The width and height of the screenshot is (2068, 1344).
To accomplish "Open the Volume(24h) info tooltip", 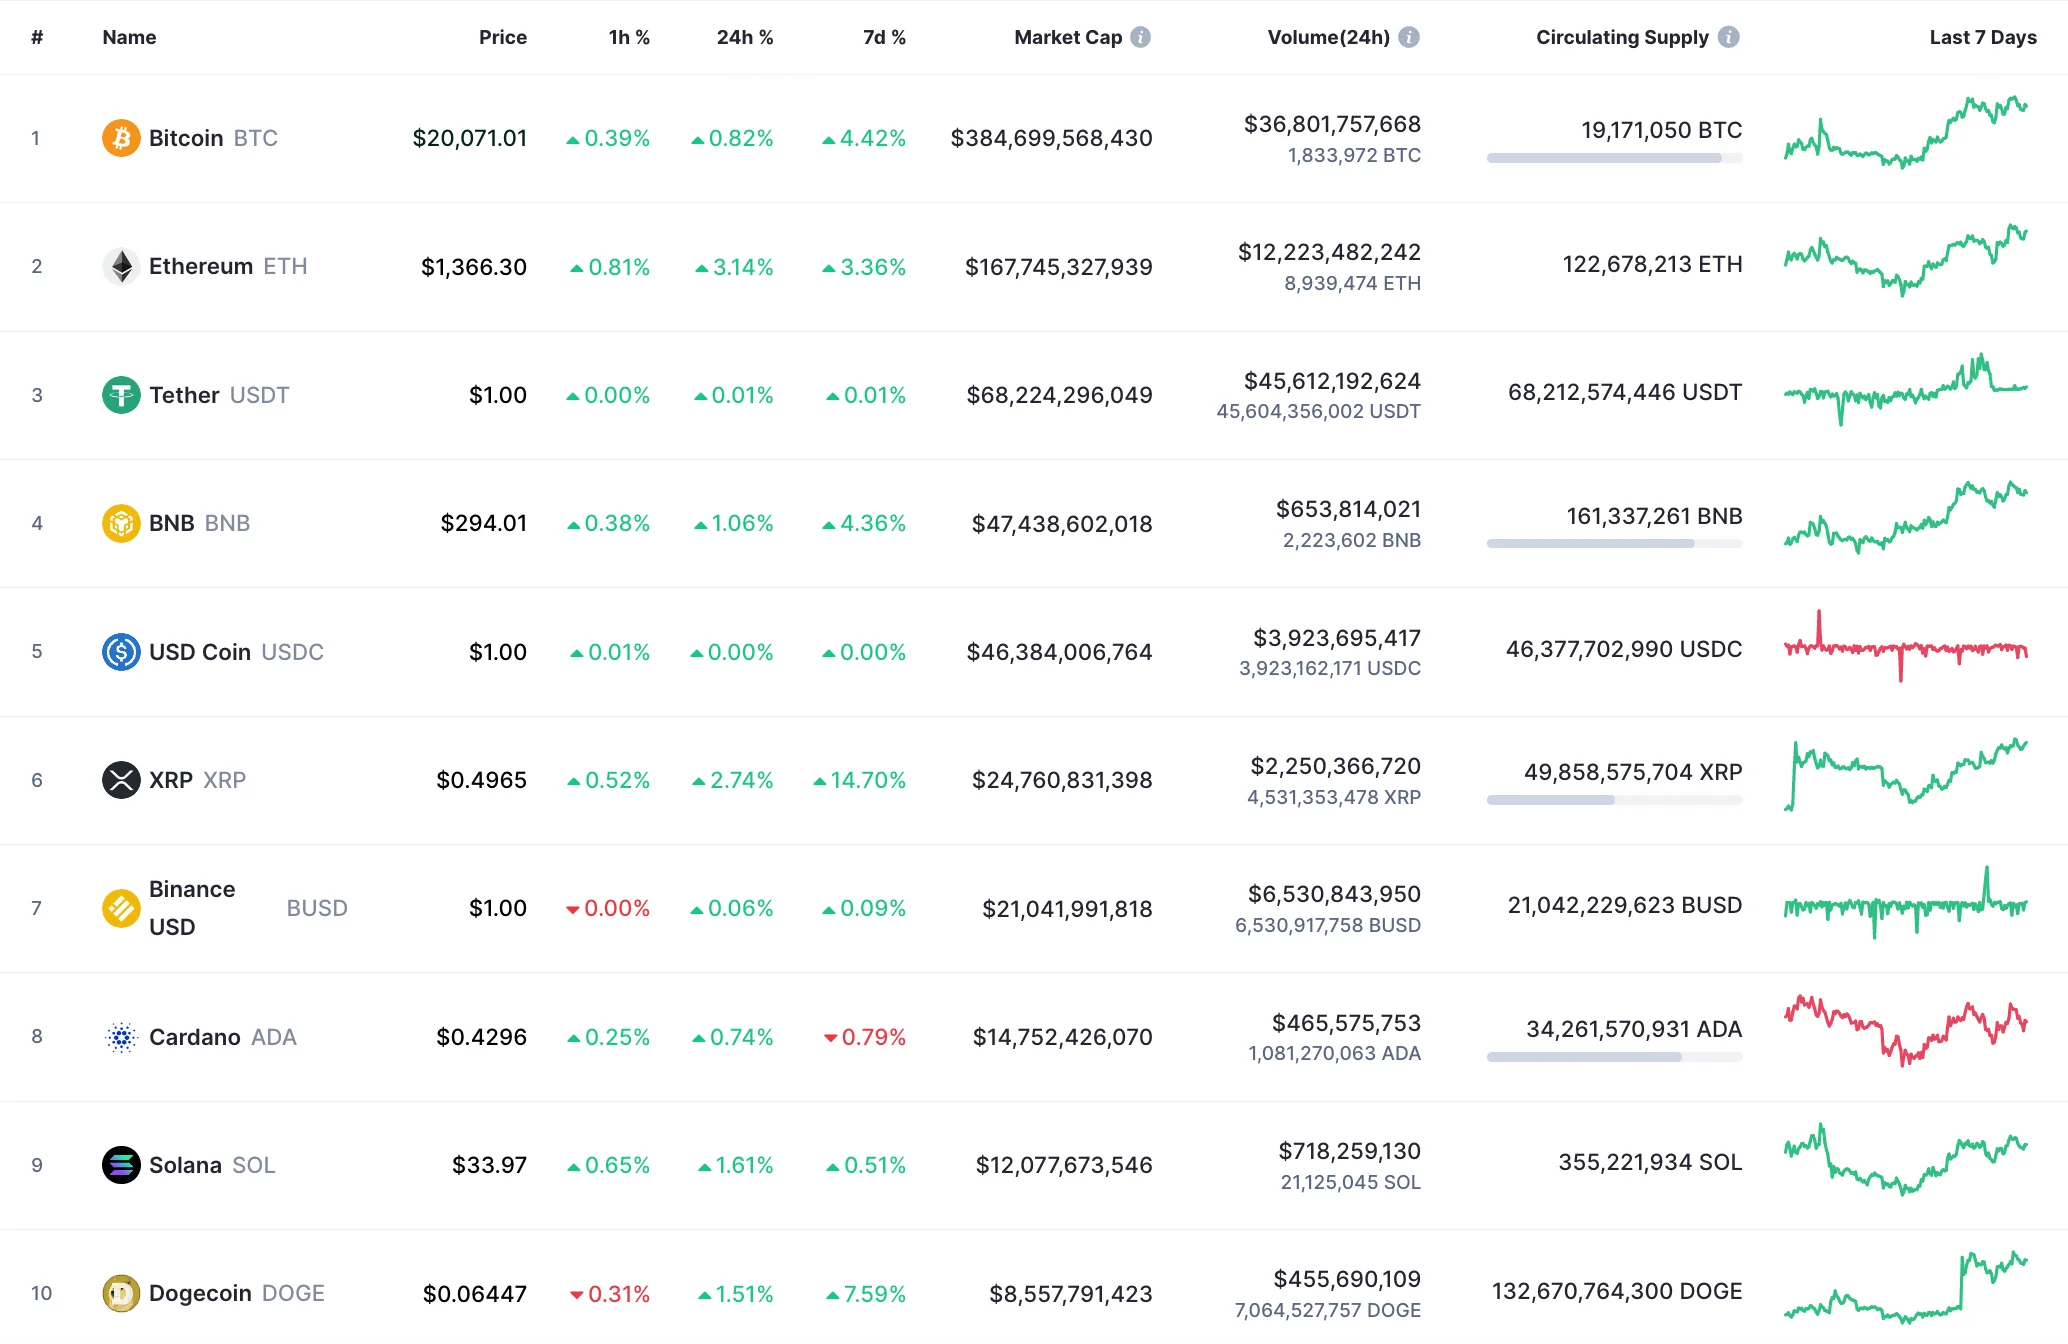I will tap(1409, 36).
